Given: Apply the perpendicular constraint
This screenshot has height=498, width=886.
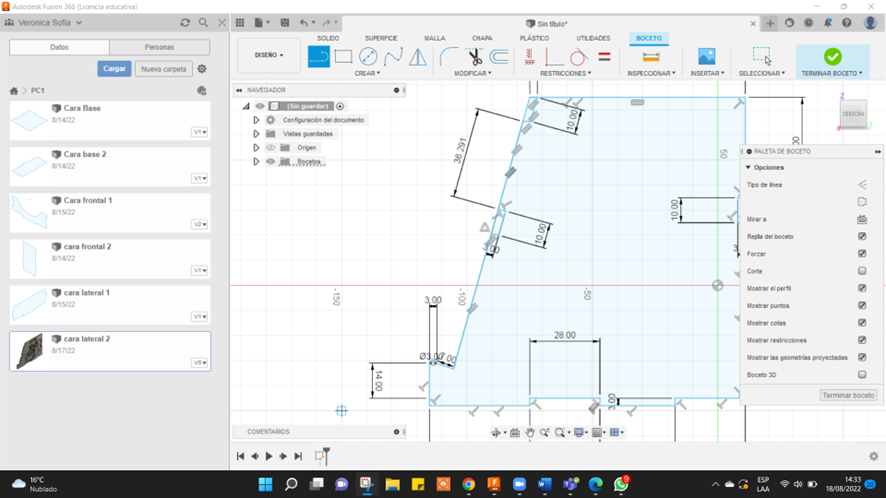Looking at the screenshot, I should tap(553, 57).
